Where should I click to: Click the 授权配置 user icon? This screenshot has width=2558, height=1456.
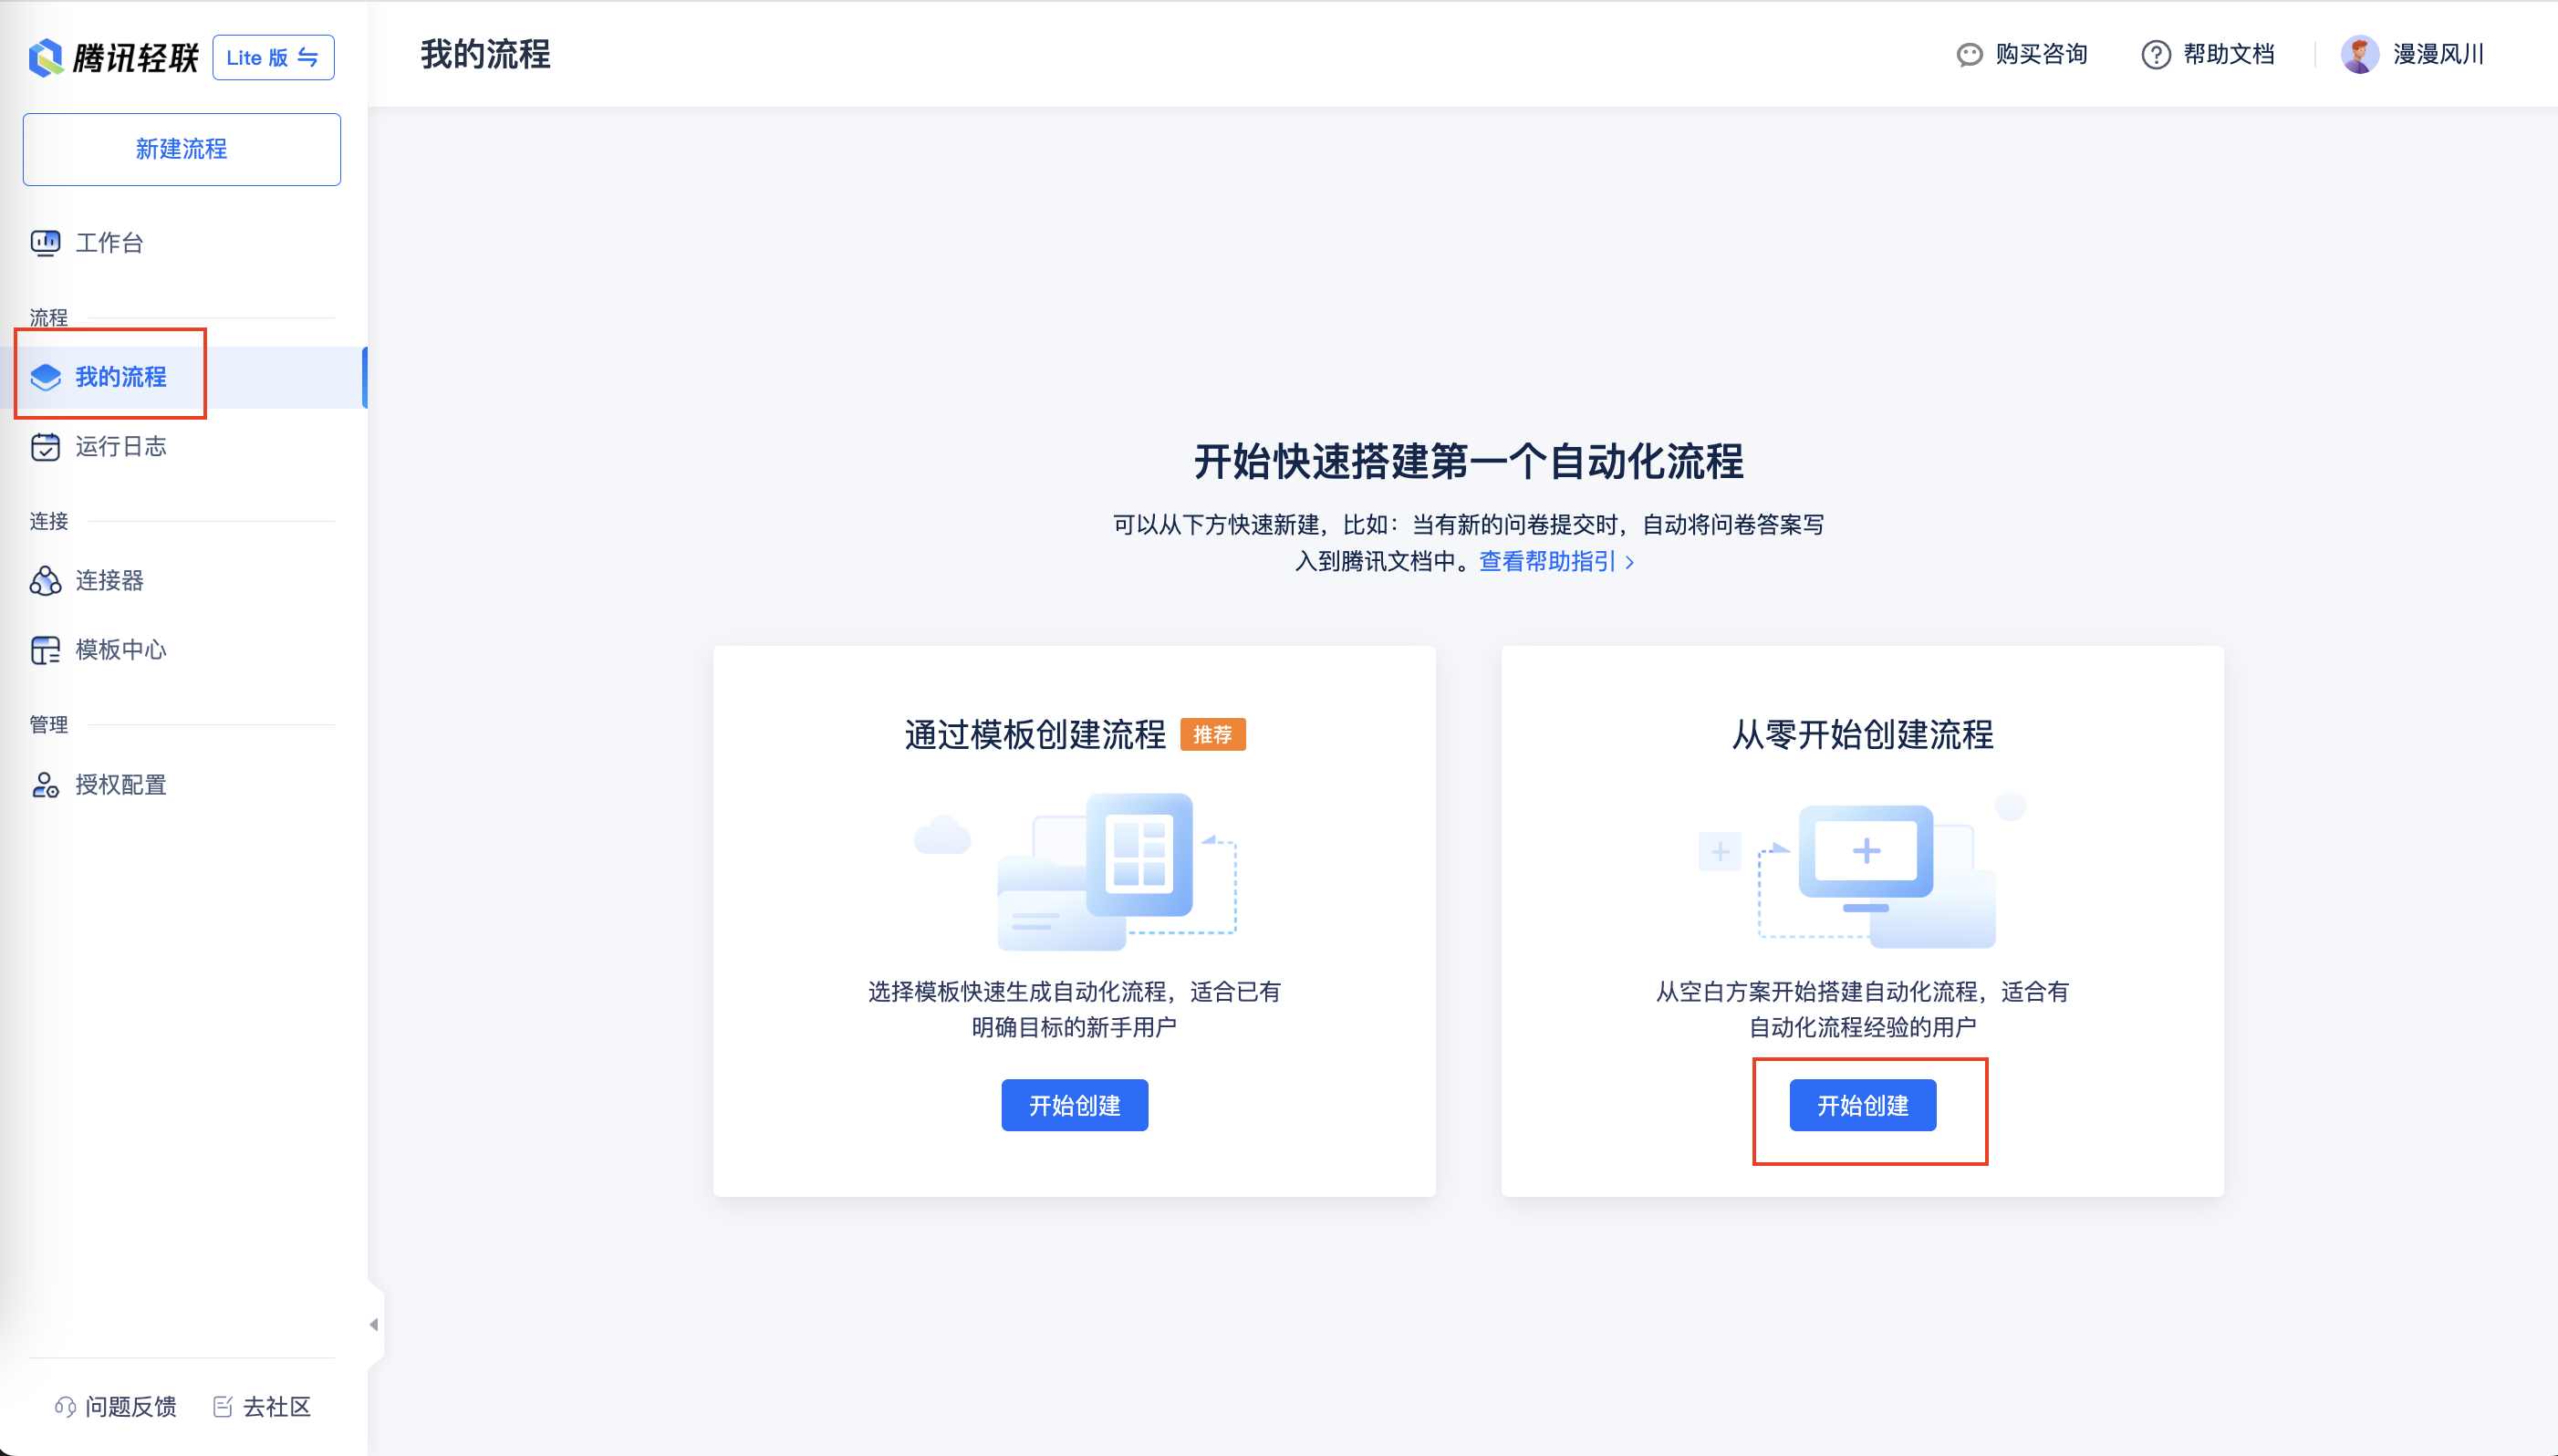tap(45, 785)
